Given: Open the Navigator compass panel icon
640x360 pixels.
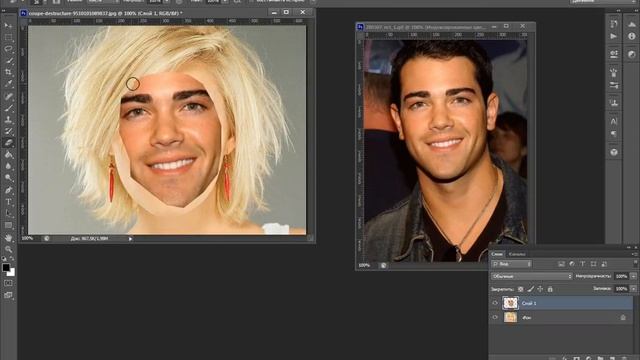Looking at the screenshot, I should (632, 54).
